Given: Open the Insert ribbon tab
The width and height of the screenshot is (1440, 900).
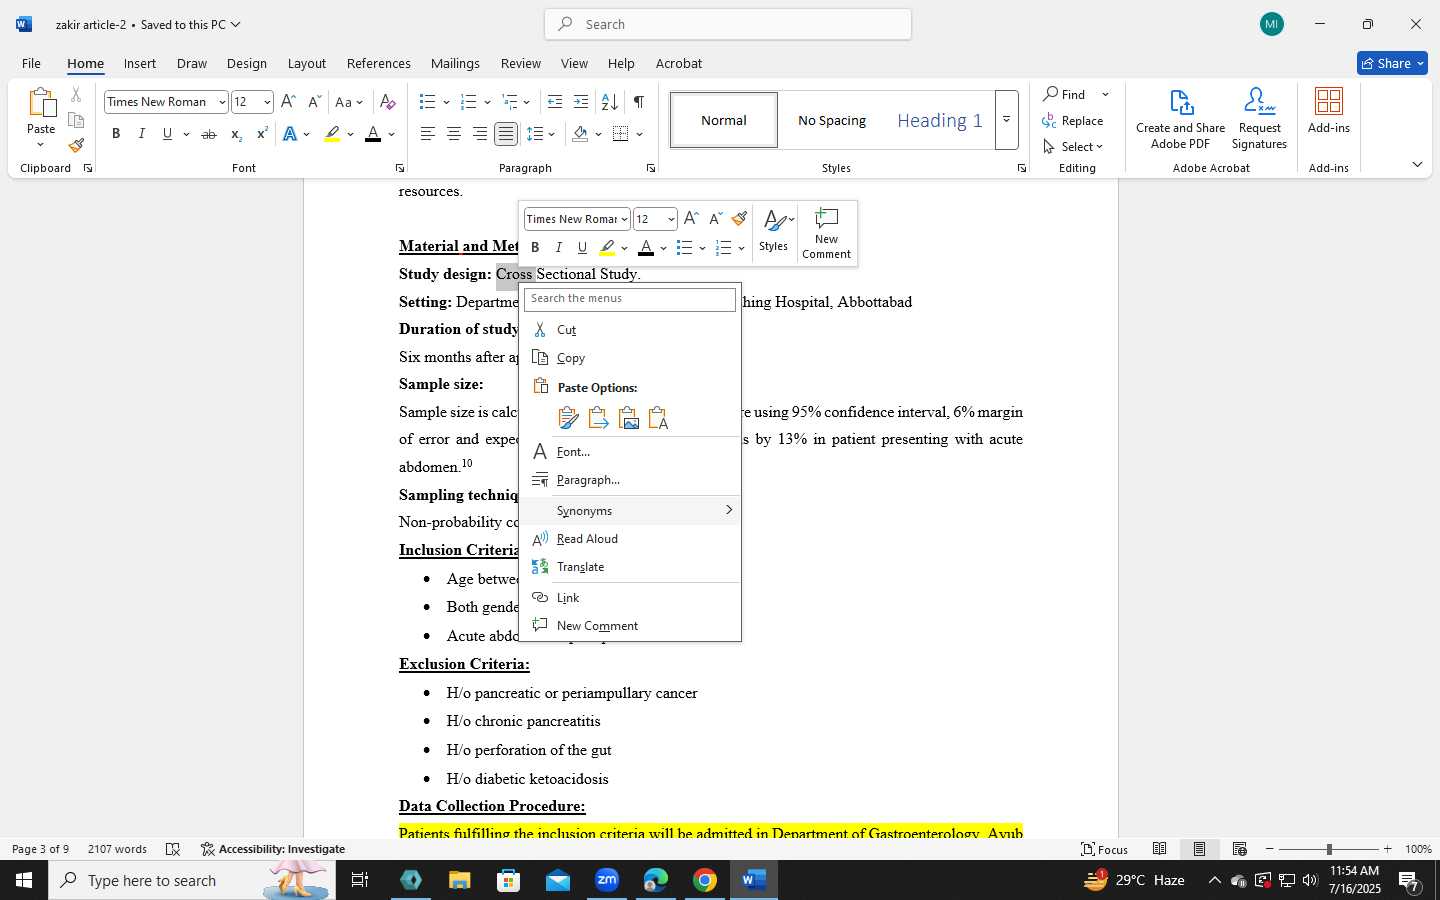Looking at the screenshot, I should click(x=140, y=63).
